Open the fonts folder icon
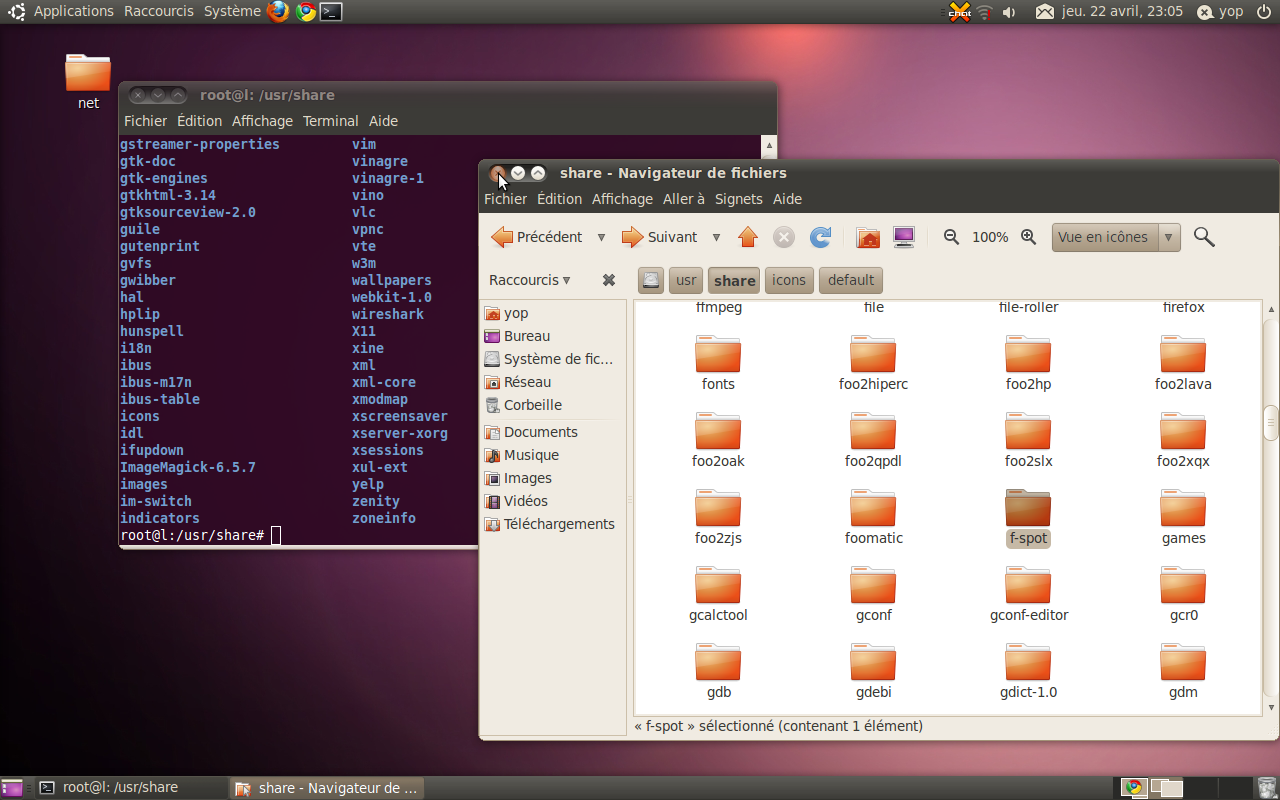Viewport: 1280px width, 800px height. tap(718, 354)
